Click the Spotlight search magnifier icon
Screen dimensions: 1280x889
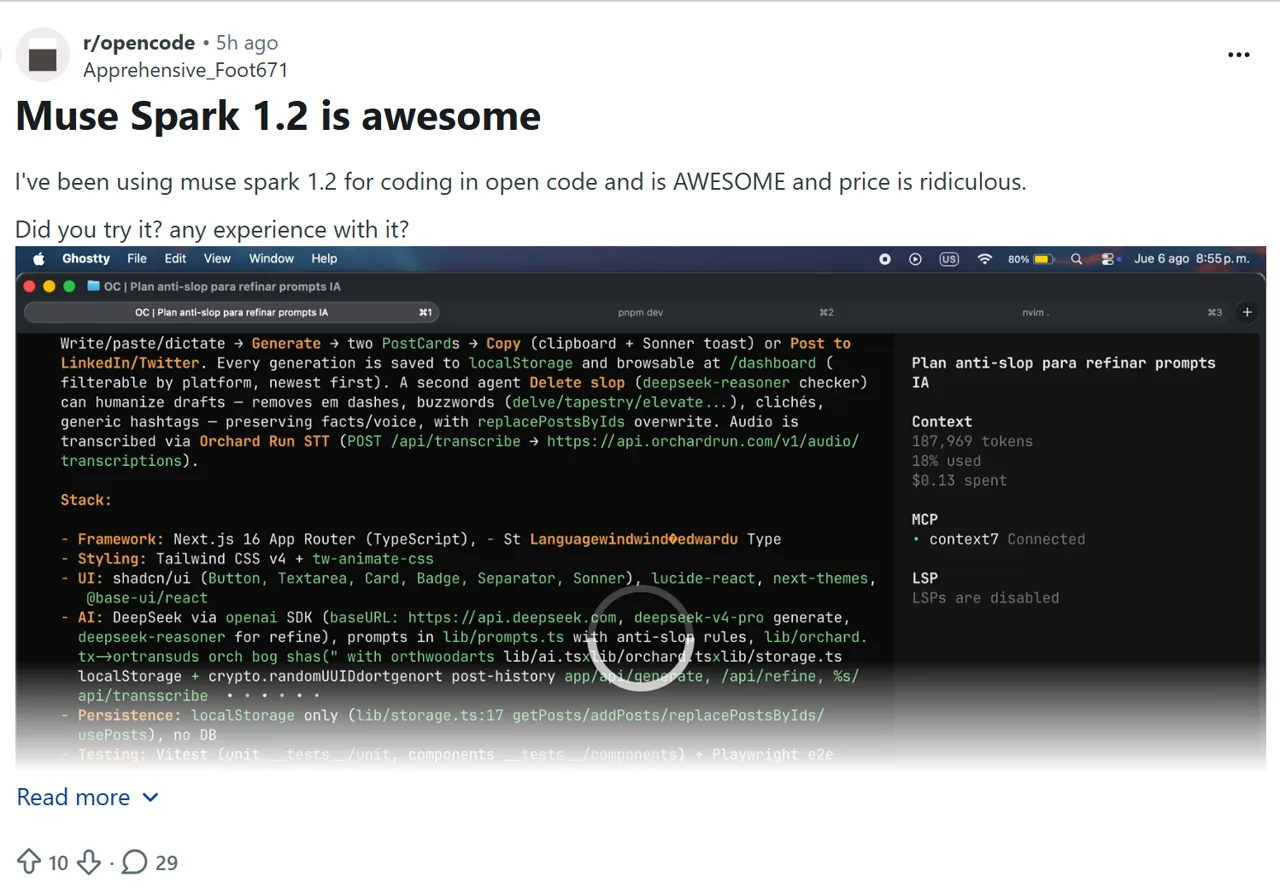1076,258
